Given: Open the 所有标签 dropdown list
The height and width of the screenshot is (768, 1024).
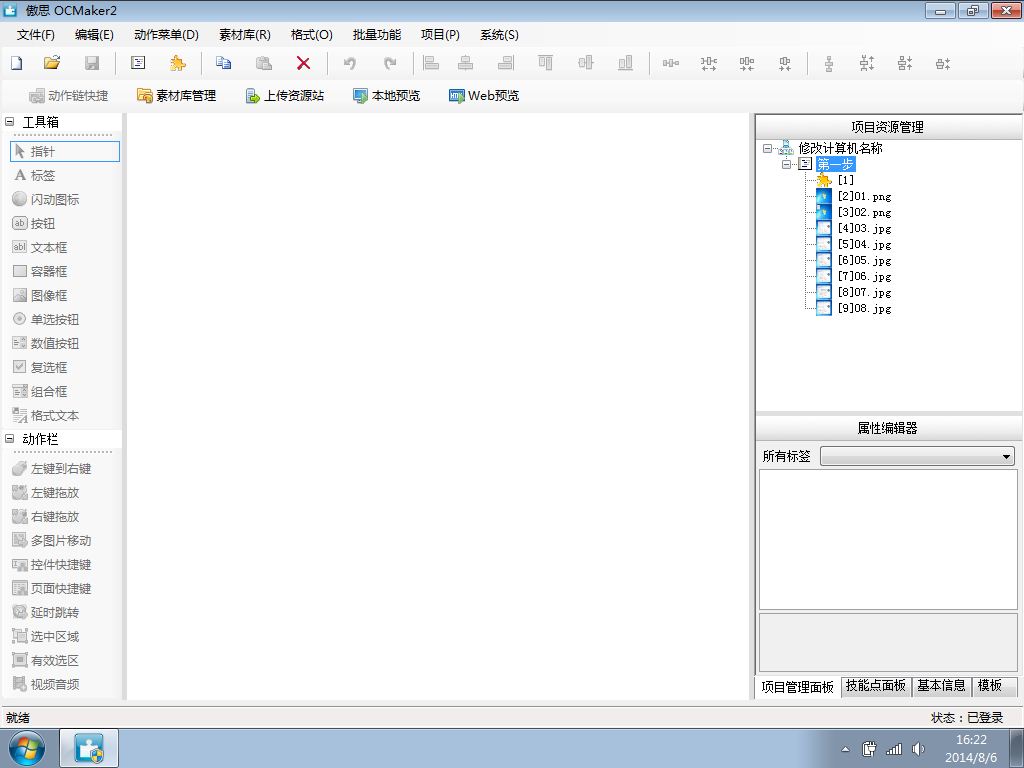Looking at the screenshot, I should (x=1006, y=456).
